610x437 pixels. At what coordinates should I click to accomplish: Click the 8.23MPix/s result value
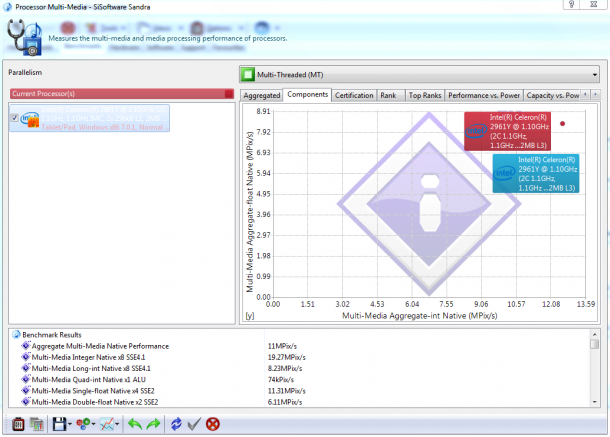click(x=285, y=368)
